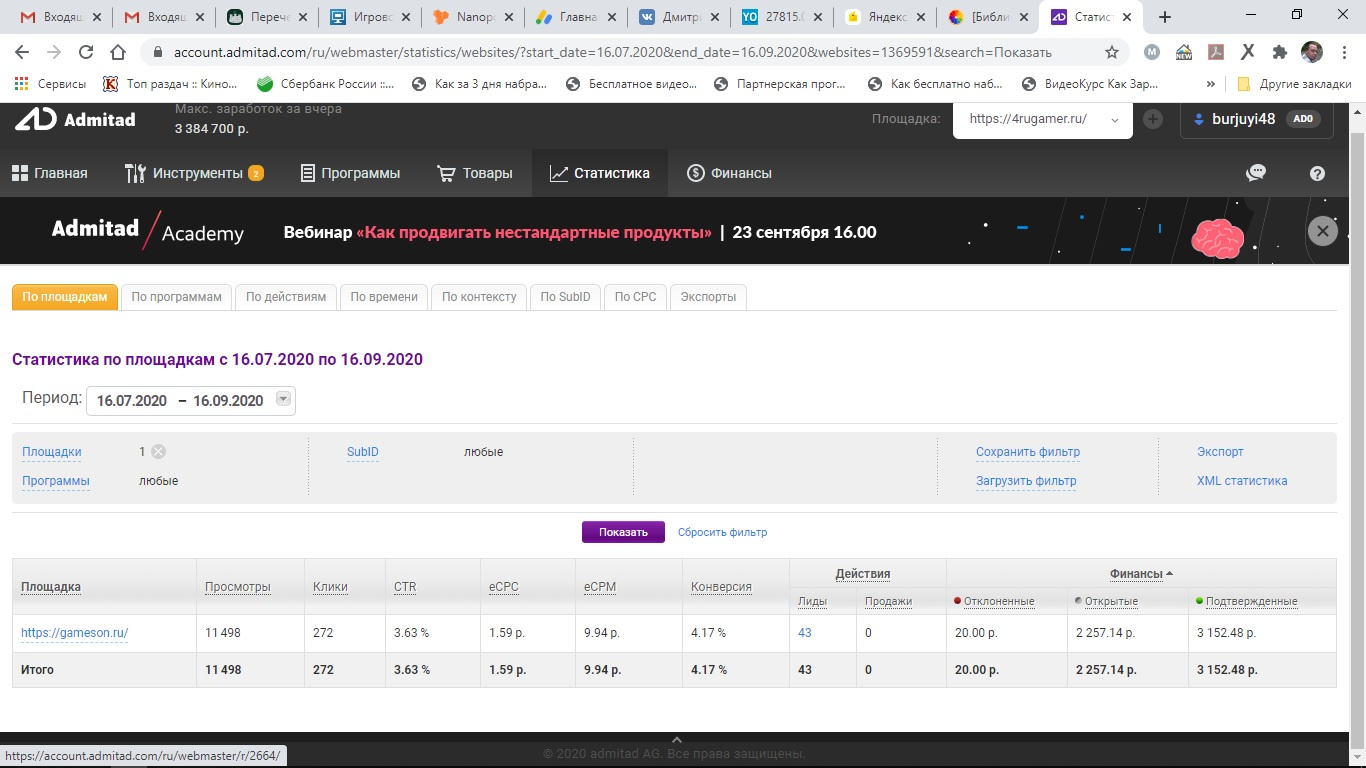Click the 43 leads link in the gameson.ru row
Screen dimensions: 1366x768
805,633
